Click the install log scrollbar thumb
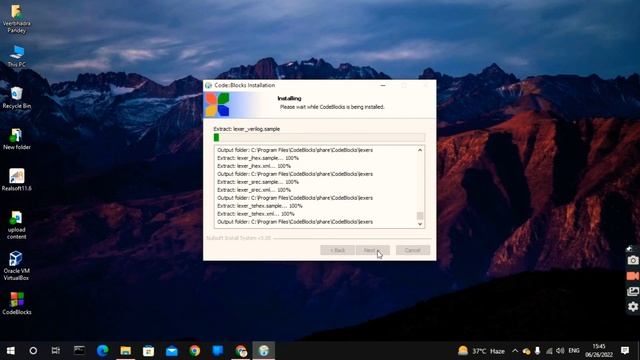Screen dimensions: 640x360 pos(420,216)
